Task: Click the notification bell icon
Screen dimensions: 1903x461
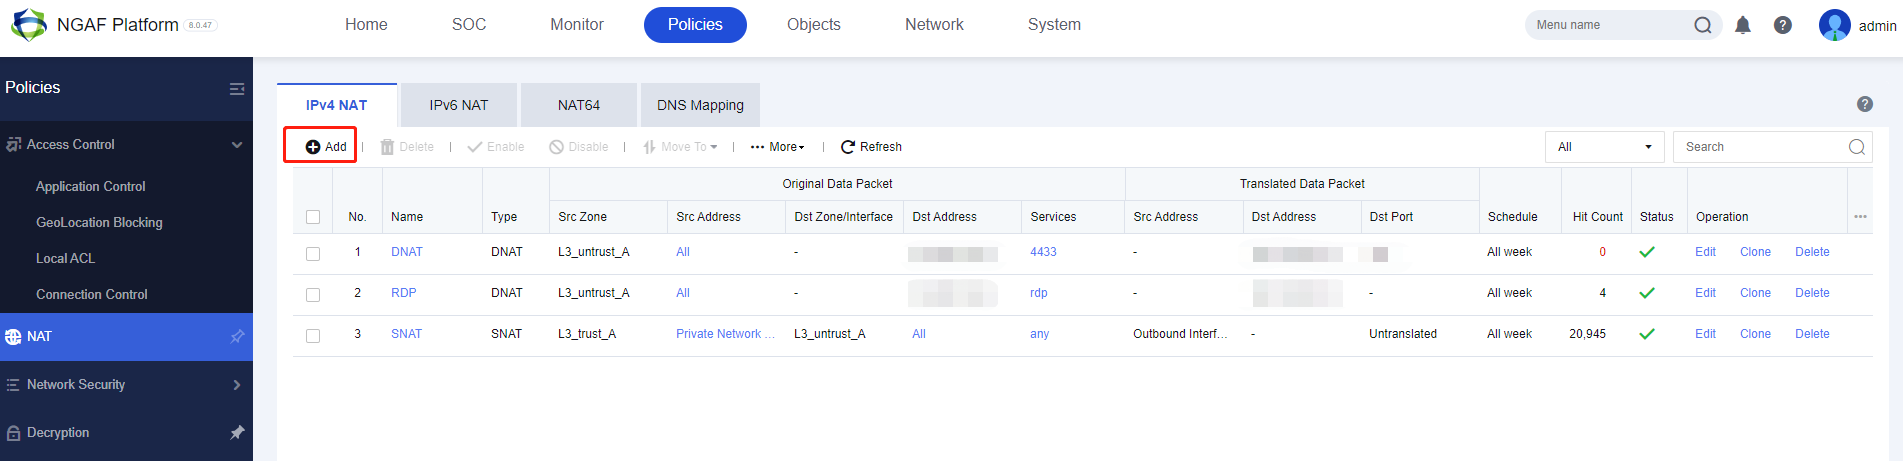Action: [x=1743, y=25]
